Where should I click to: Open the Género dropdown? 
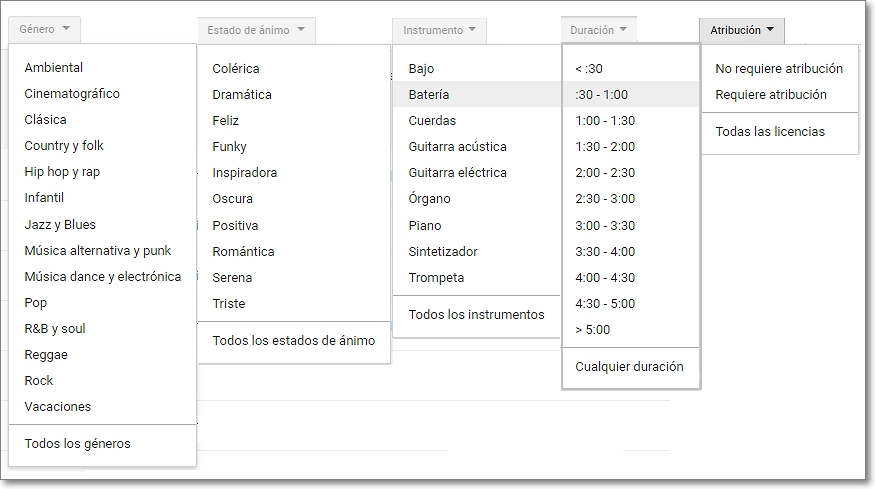click(x=44, y=30)
